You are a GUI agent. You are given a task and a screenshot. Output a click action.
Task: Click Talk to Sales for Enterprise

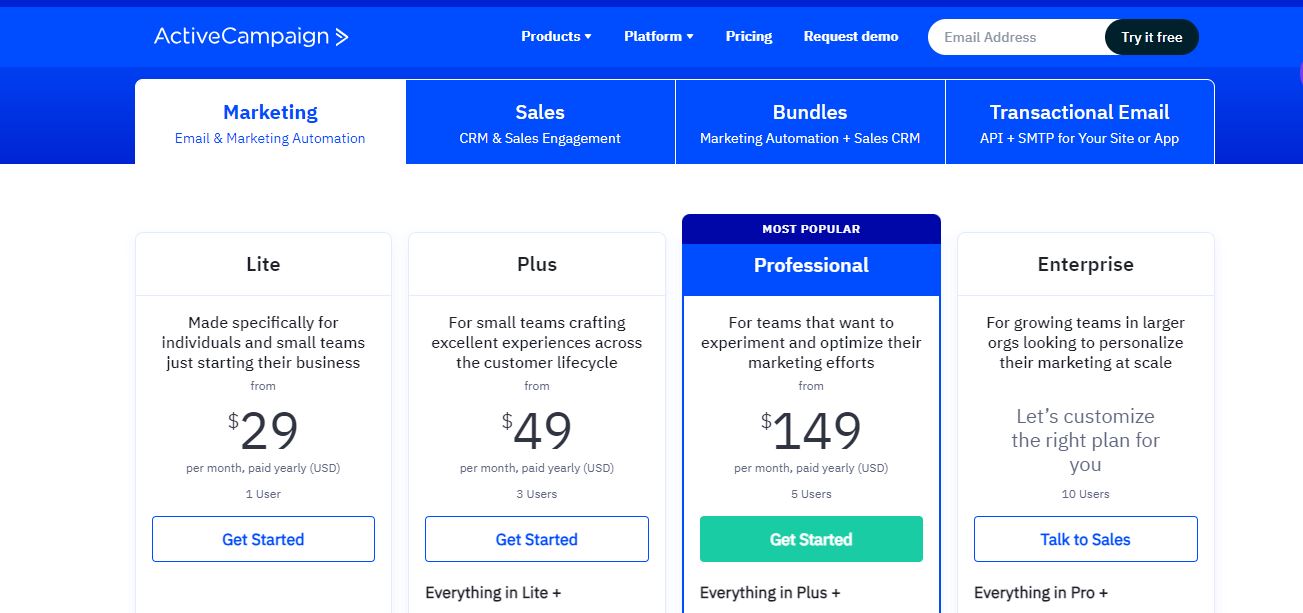(x=1085, y=539)
